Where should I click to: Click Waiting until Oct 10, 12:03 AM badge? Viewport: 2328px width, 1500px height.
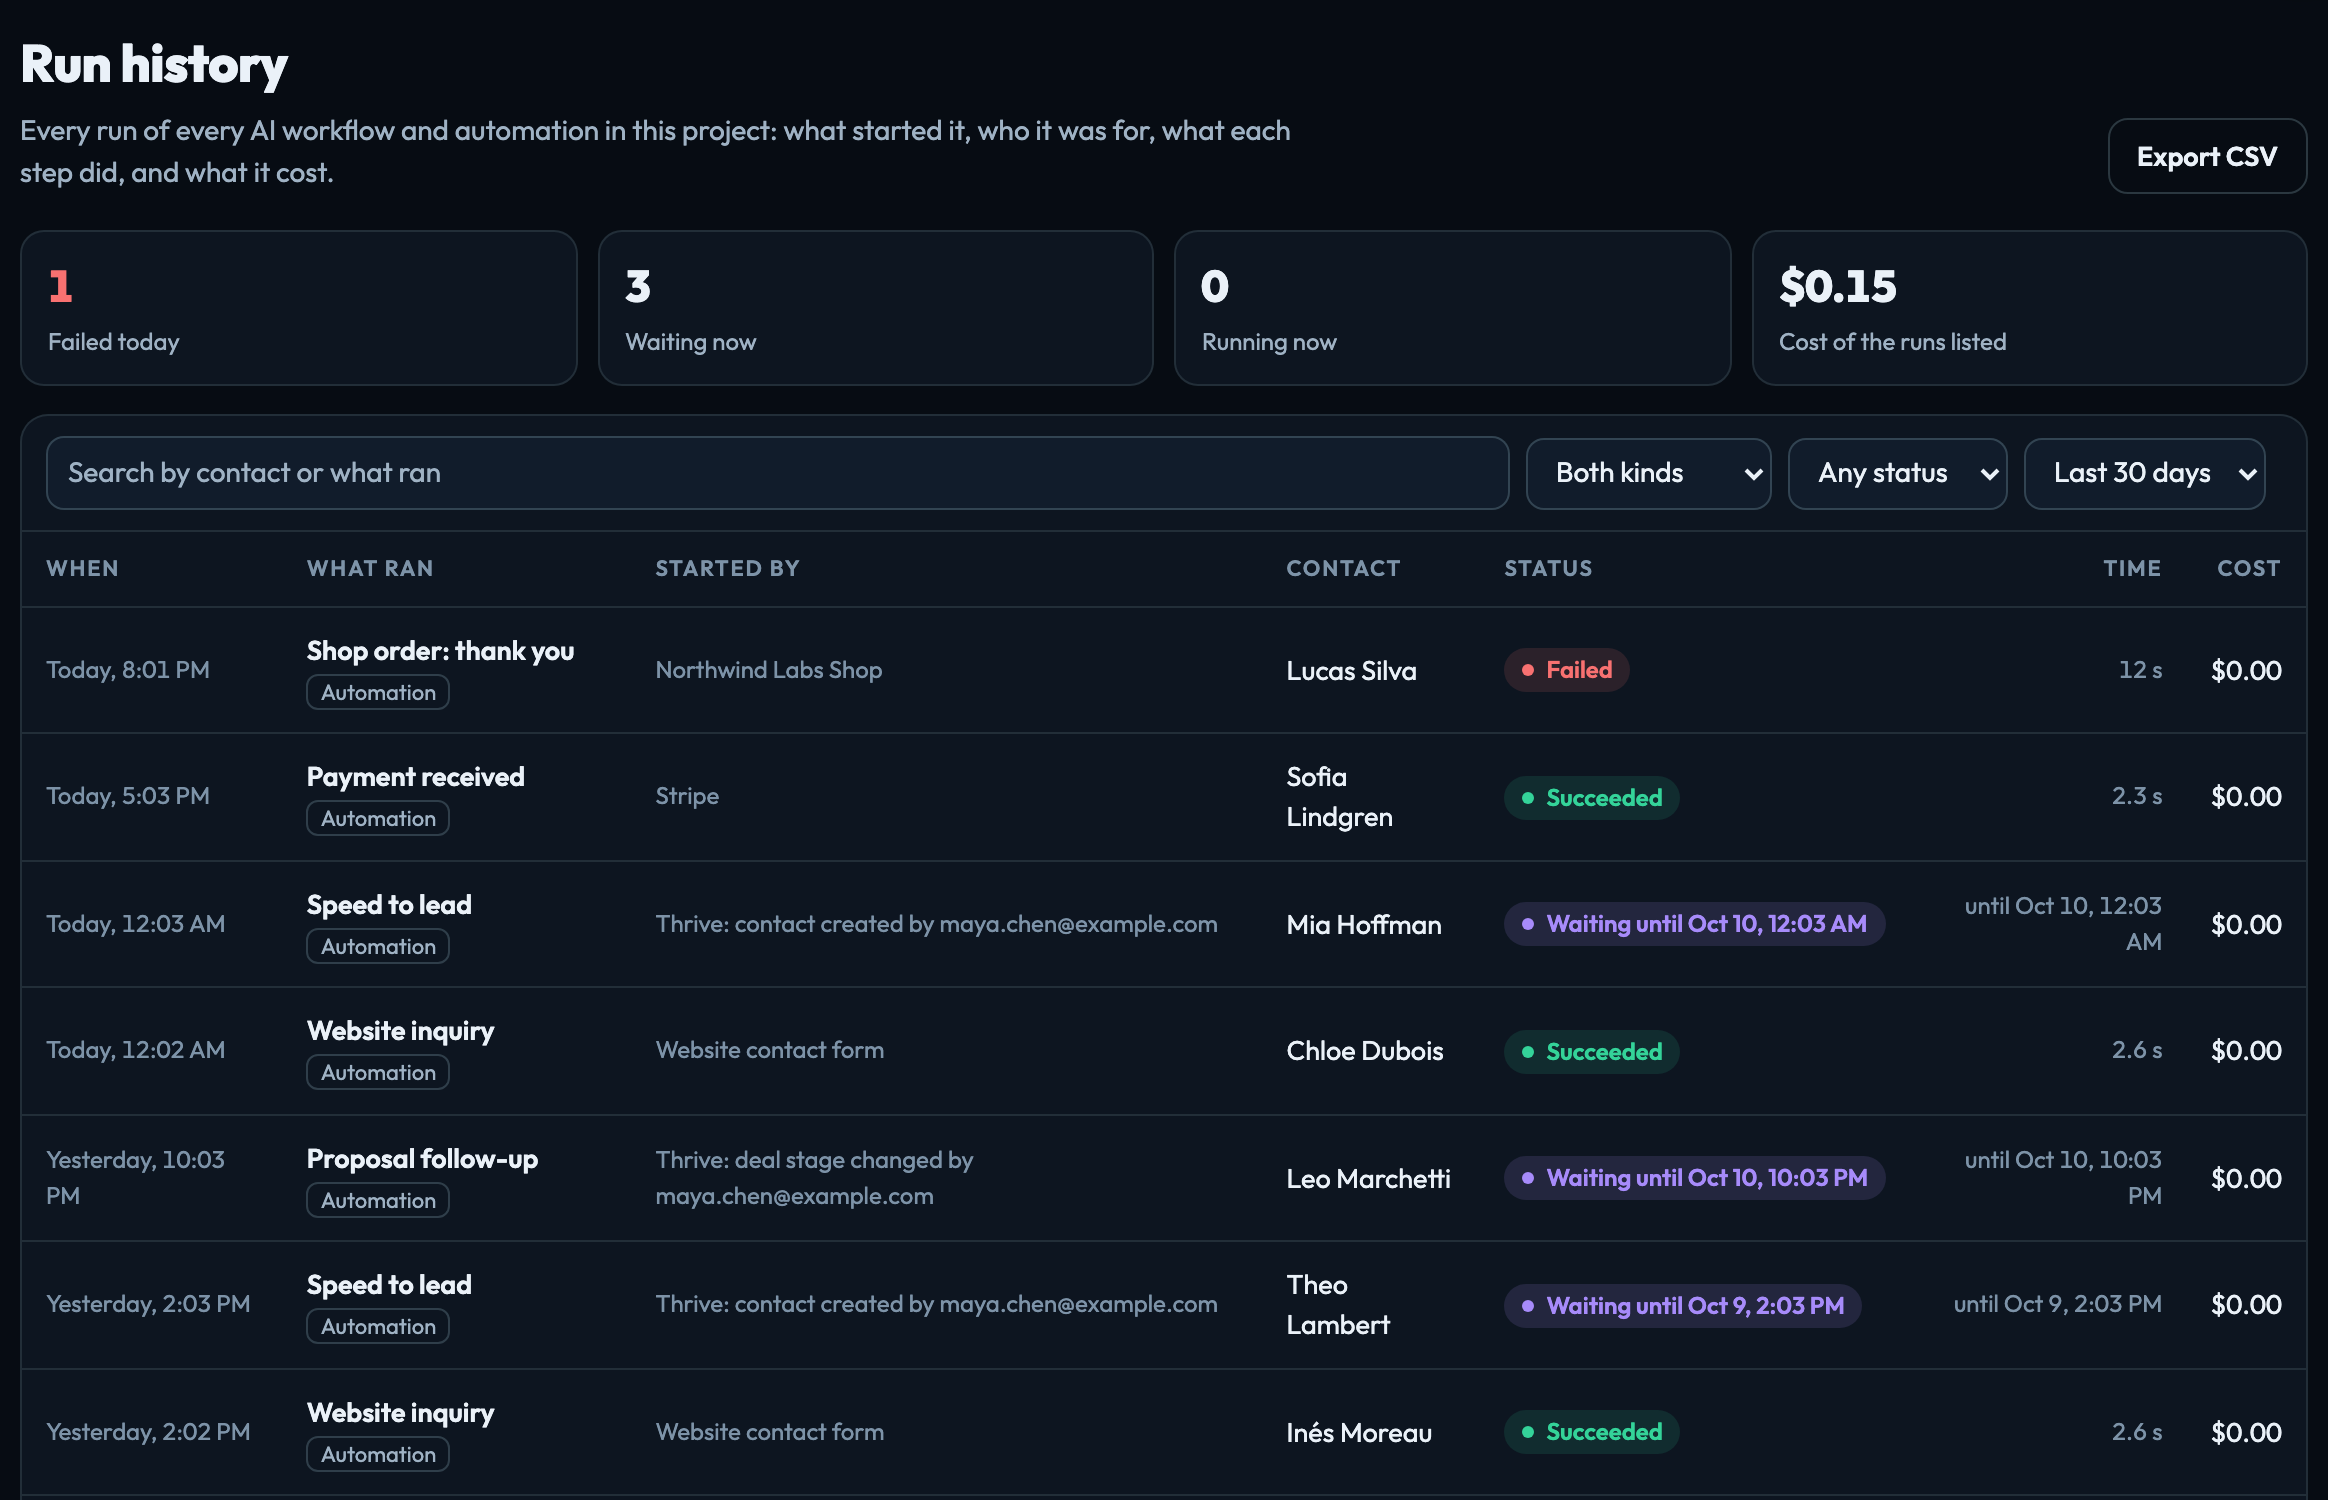coord(1694,924)
